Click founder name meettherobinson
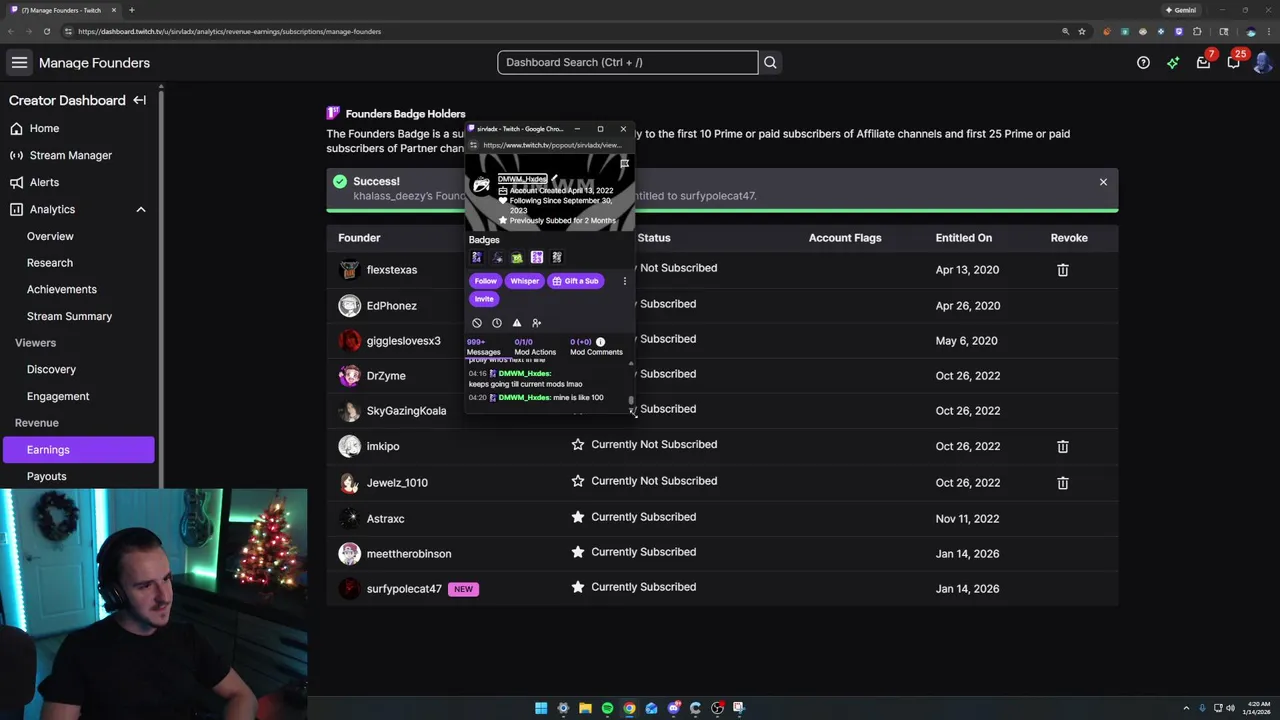The width and height of the screenshot is (1280, 720). [x=408, y=554]
